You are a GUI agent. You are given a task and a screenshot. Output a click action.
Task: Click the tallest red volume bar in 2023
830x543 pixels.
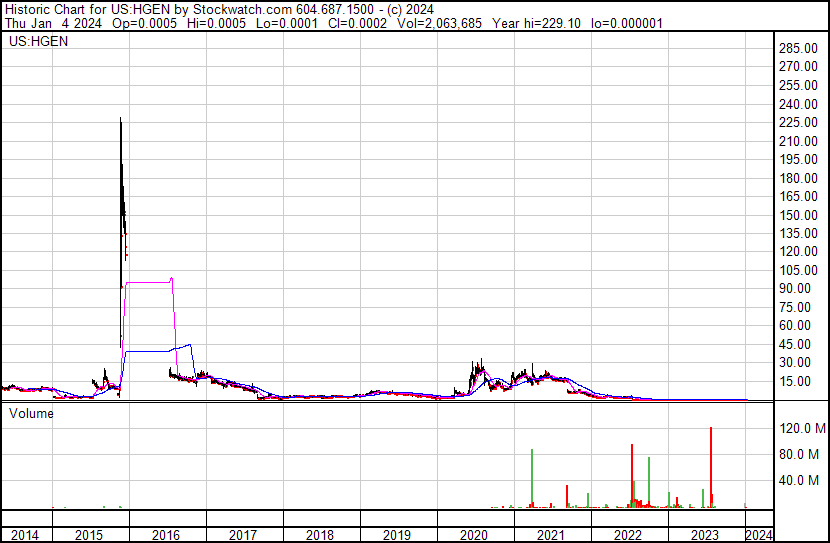click(x=710, y=470)
